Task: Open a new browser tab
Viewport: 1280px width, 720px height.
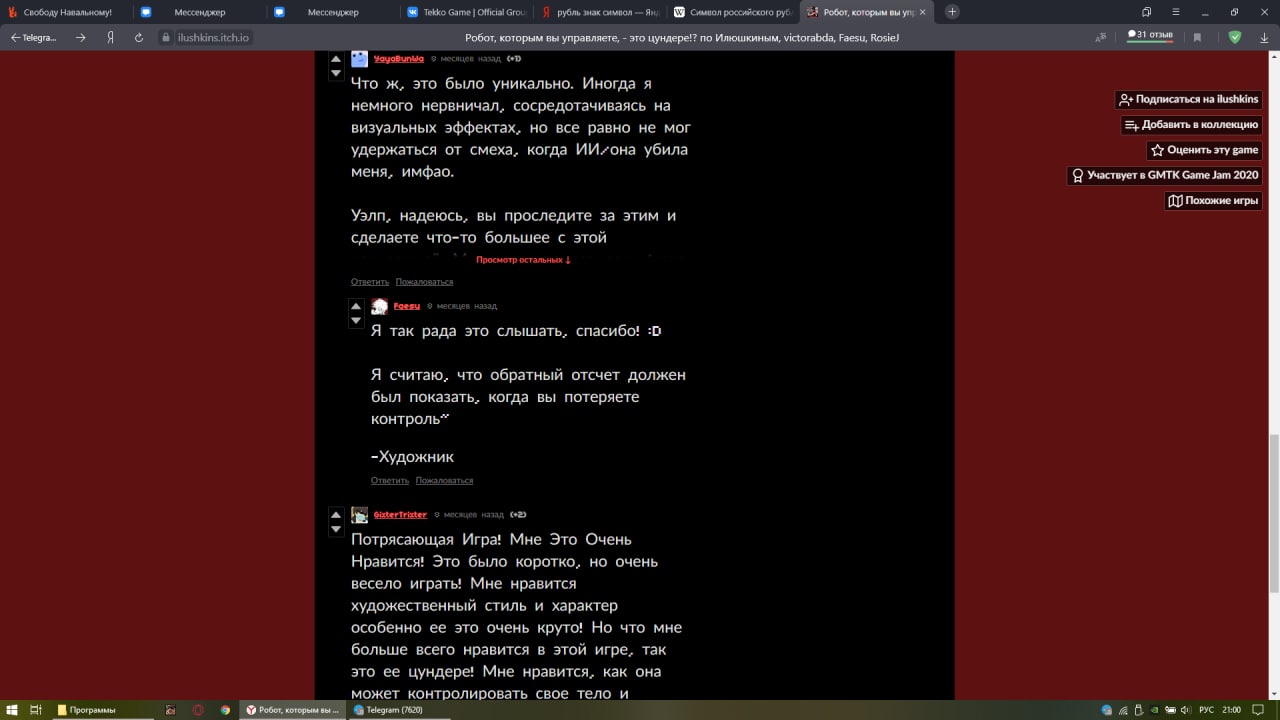Action: coord(952,12)
